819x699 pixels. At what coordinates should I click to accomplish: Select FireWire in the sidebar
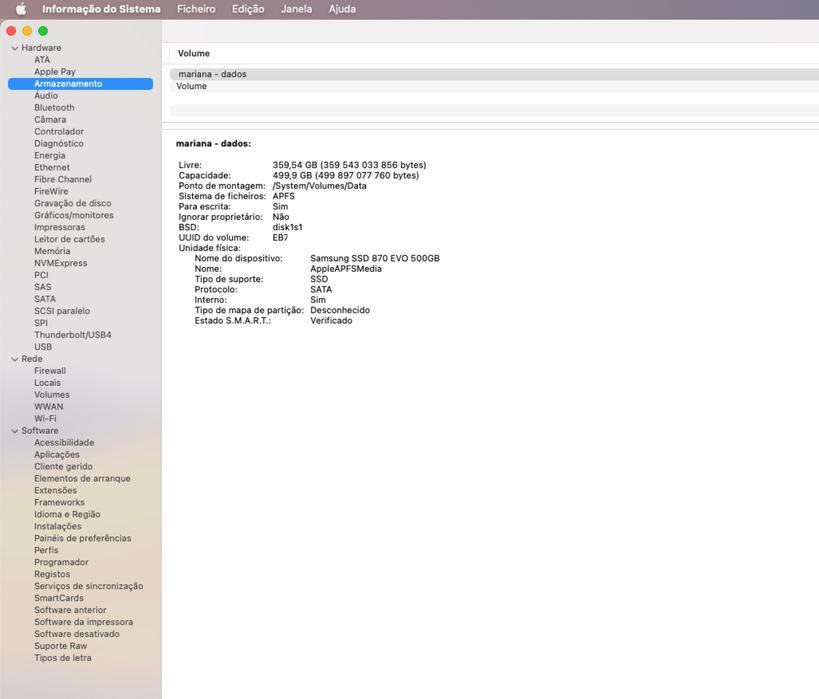[51, 191]
